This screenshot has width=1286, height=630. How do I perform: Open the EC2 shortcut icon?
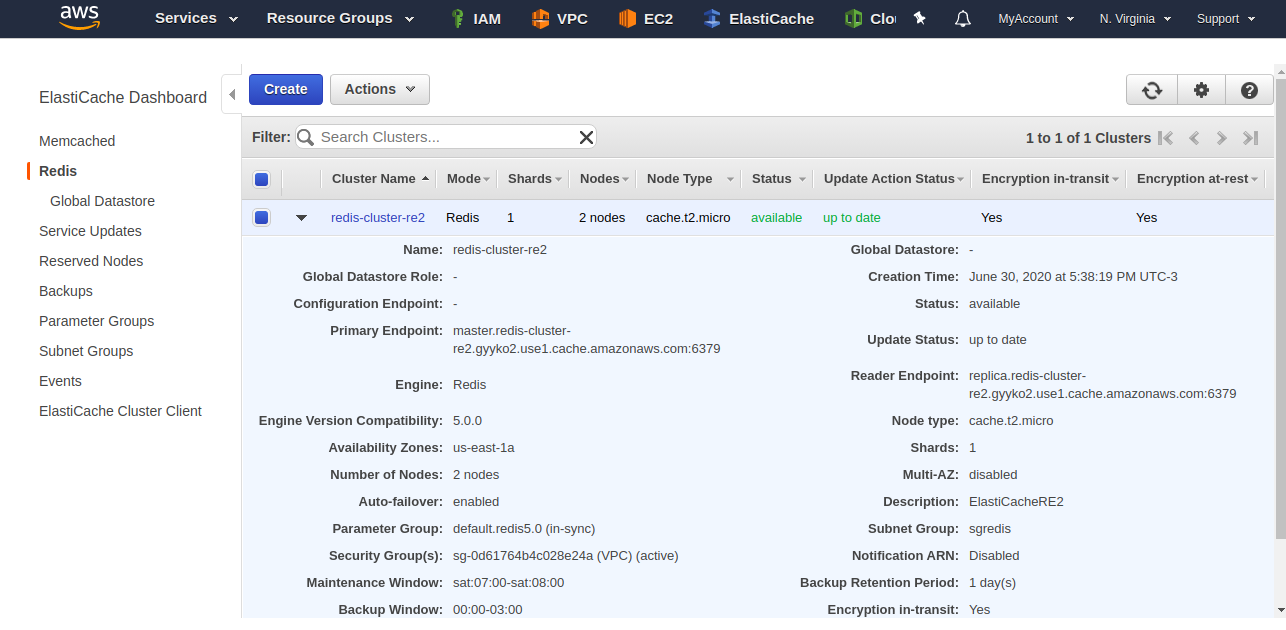point(628,18)
